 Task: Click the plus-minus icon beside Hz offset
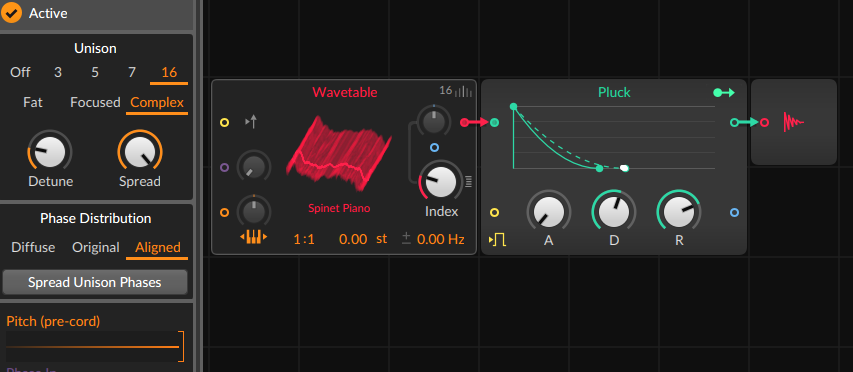406,238
